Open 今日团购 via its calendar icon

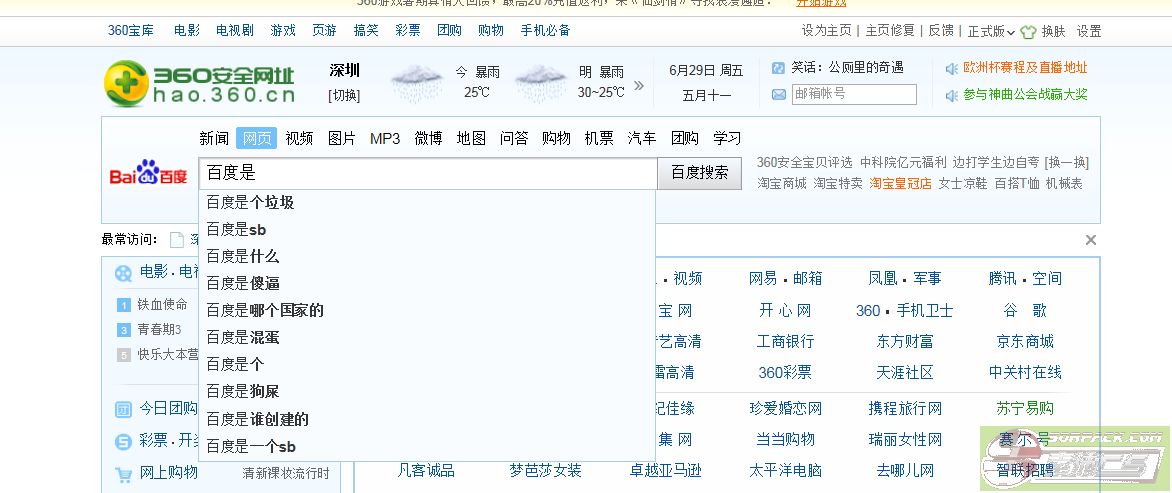pyautogui.click(x=123, y=409)
